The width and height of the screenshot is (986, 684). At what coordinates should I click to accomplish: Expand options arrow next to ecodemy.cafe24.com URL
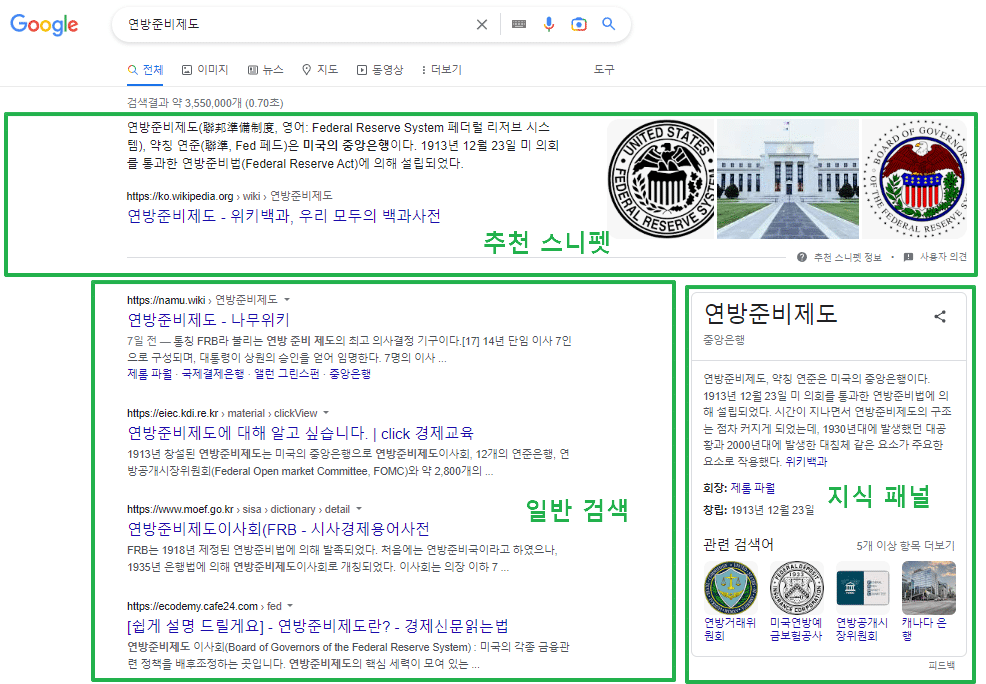tap(290, 605)
